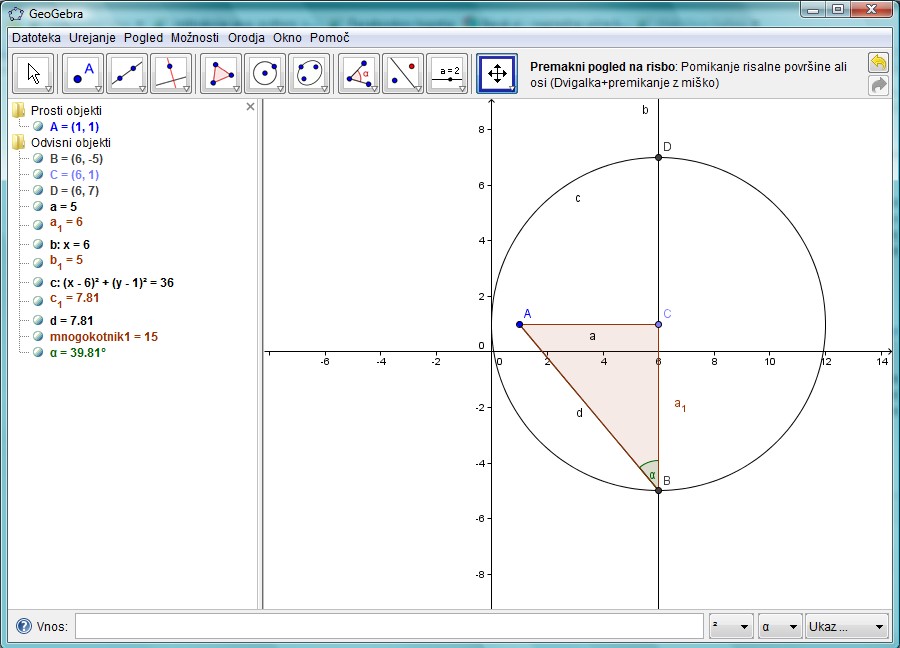The image size is (900, 648).
Task: Open the Datoteka menu
Action: [x=36, y=37]
